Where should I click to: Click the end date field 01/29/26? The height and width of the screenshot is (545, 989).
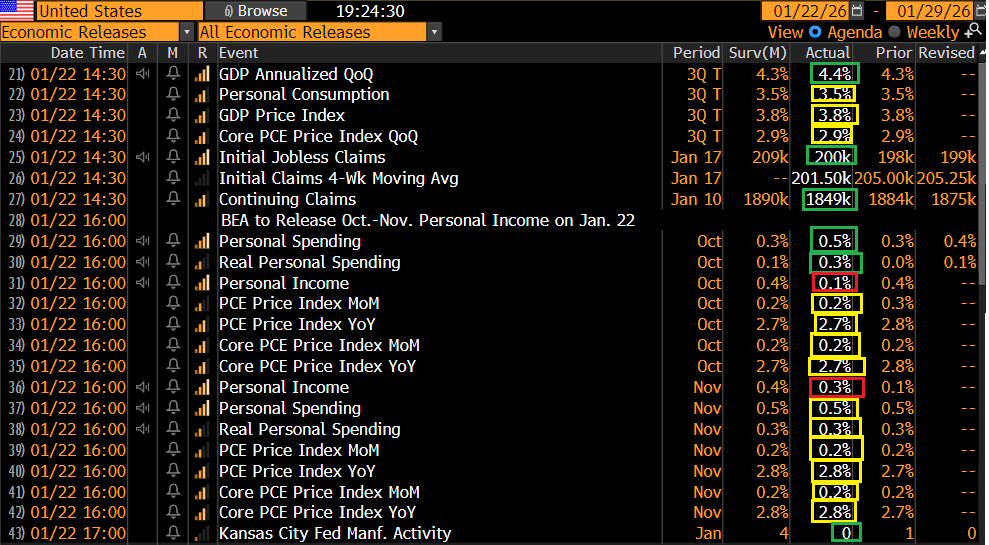(936, 12)
